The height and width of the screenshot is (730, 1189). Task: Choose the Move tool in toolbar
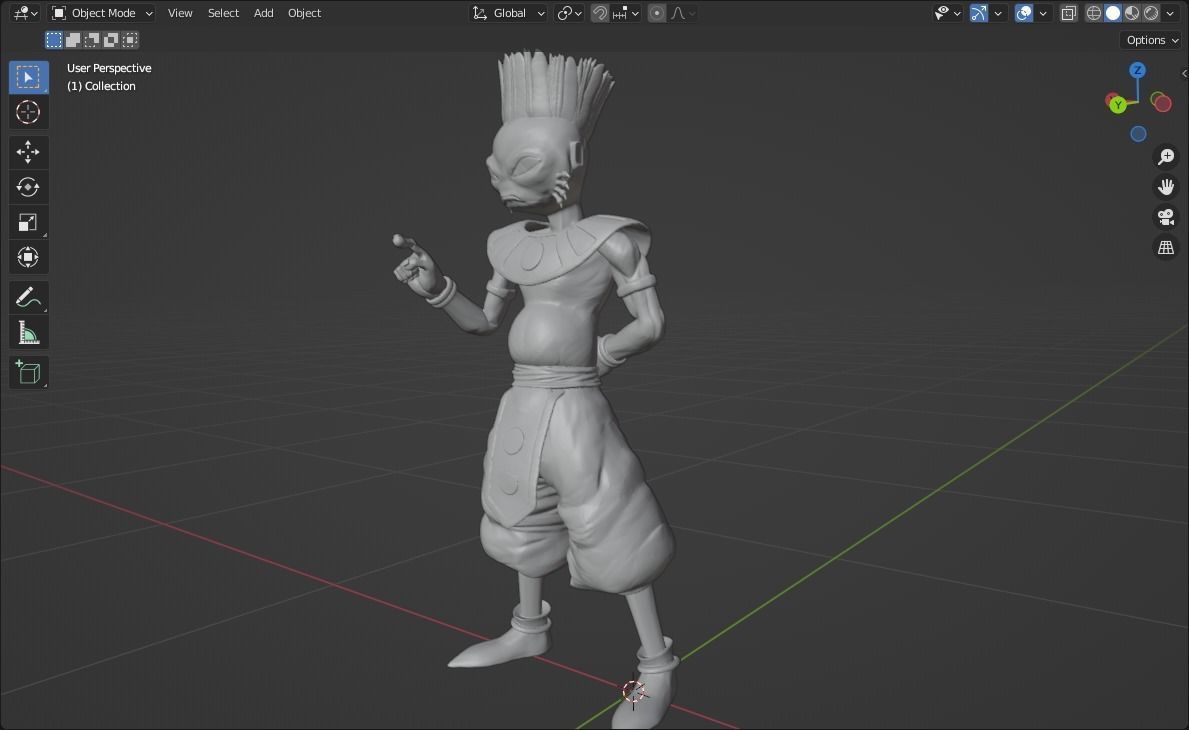[x=28, y=152]
